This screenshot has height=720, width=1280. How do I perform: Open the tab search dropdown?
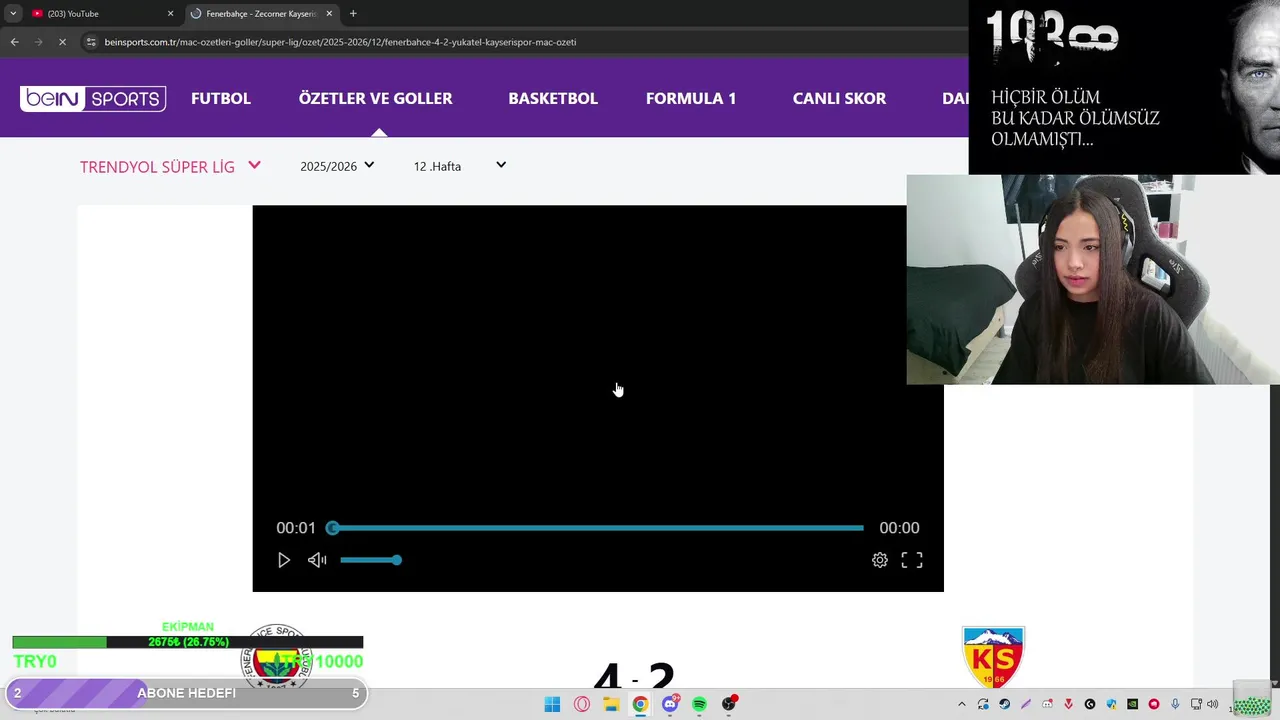(x=13, y=14)
